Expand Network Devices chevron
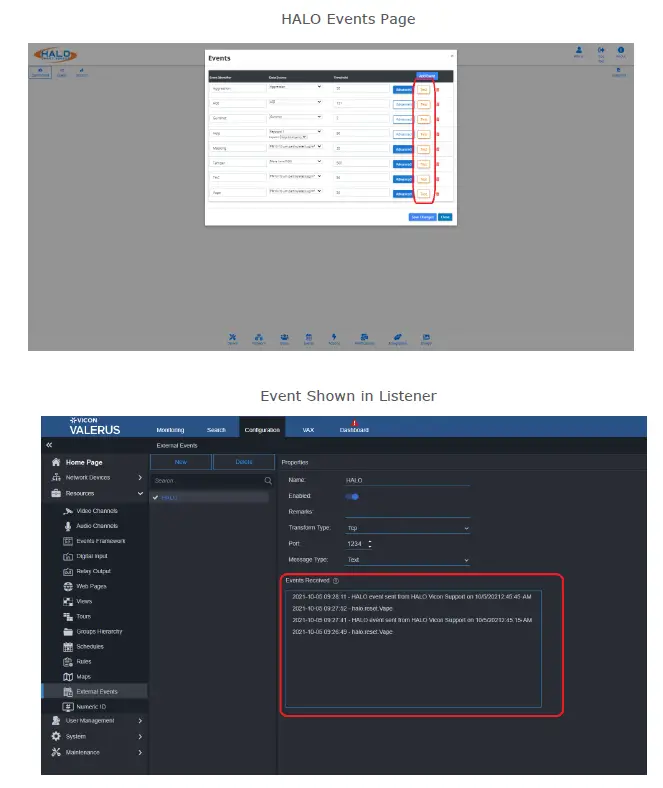This screenshot has width=663, height=788. [140, 477]
